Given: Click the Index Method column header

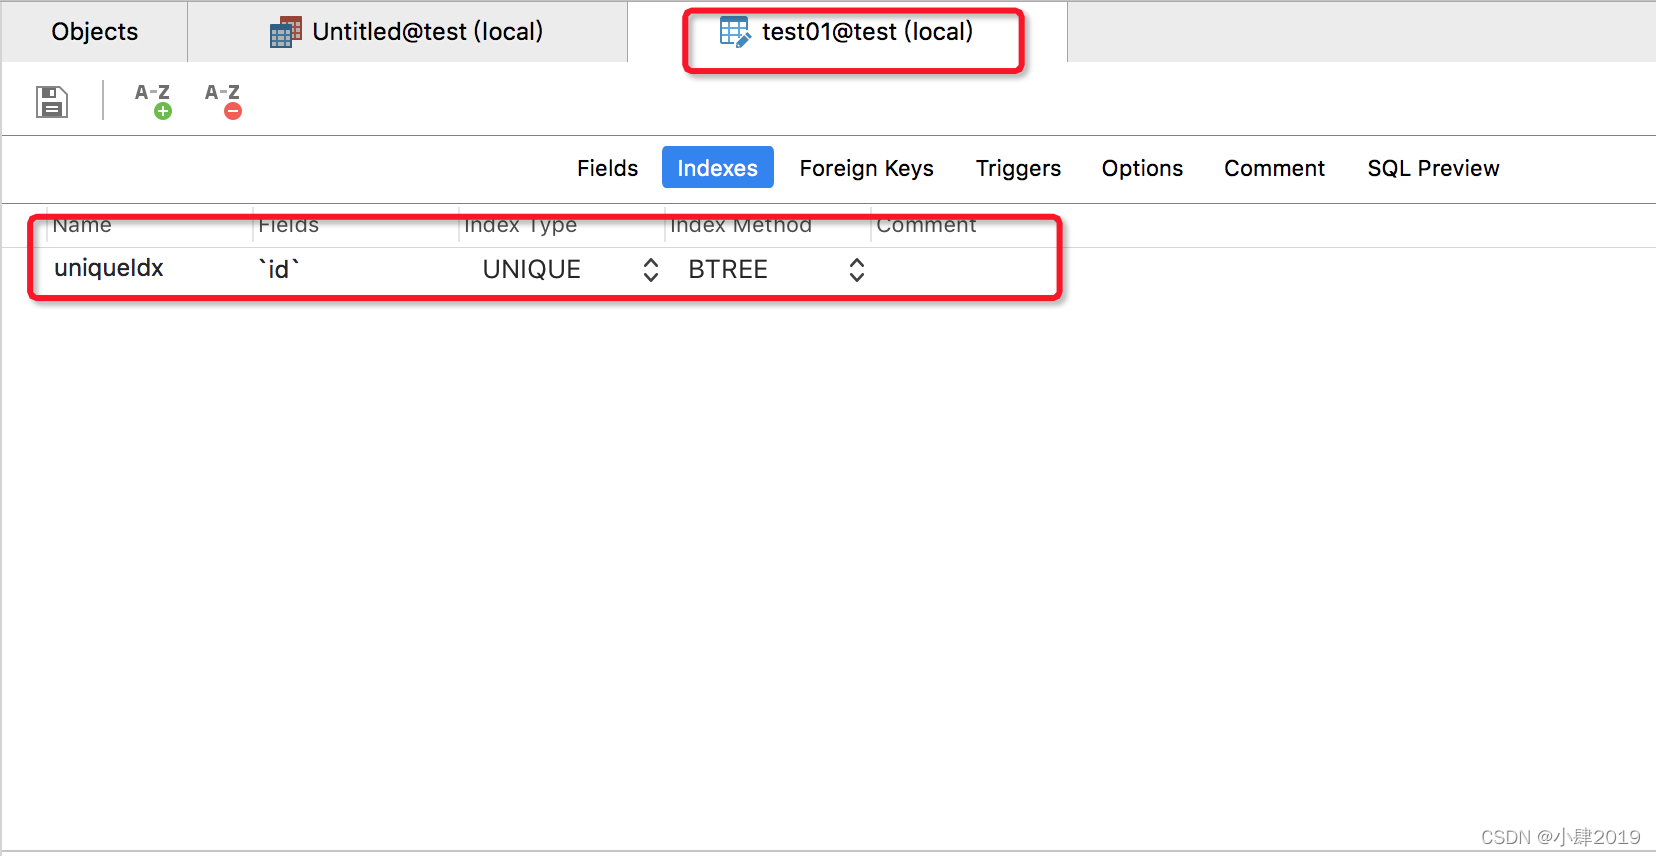Looking at the screenshot, I should (768, 226).
